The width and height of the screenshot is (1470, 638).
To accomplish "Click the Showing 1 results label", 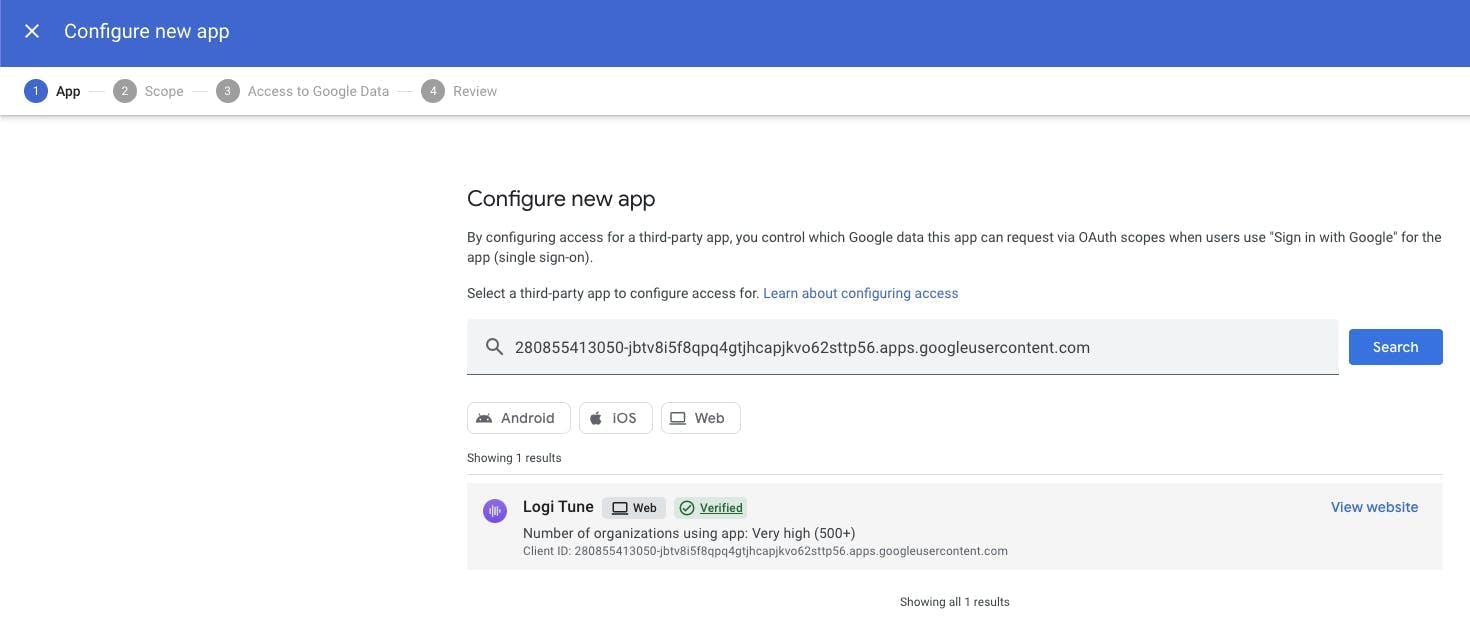I will pos(514,458).
